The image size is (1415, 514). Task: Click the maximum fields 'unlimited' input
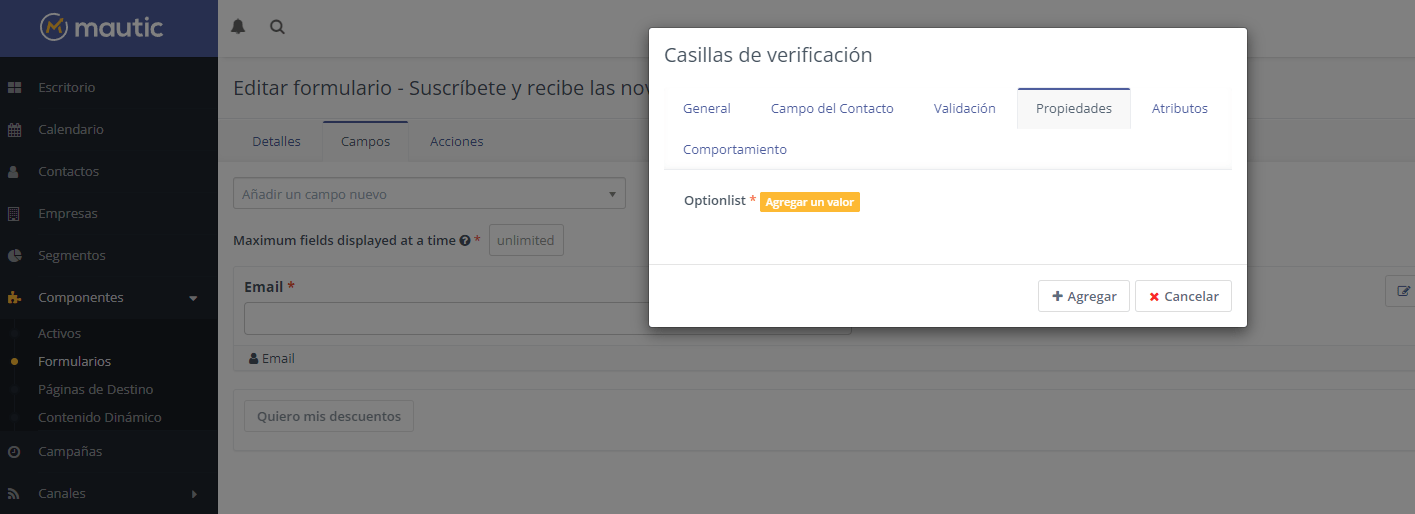[x=526, y=240]
